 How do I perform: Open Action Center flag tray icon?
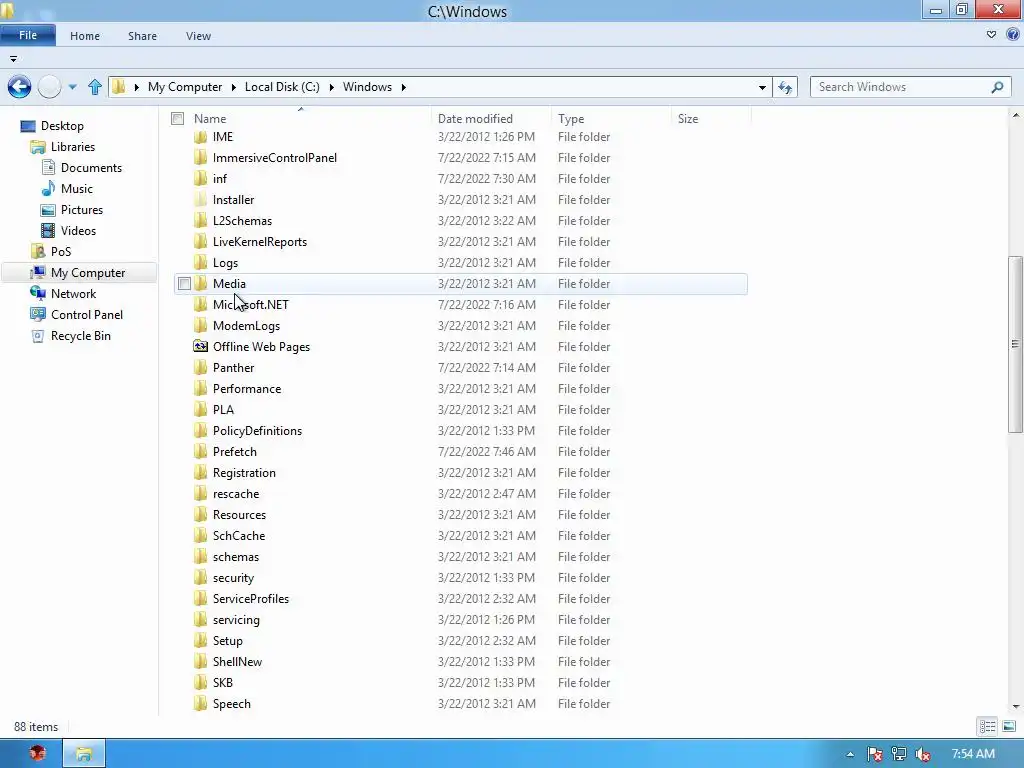874,754
